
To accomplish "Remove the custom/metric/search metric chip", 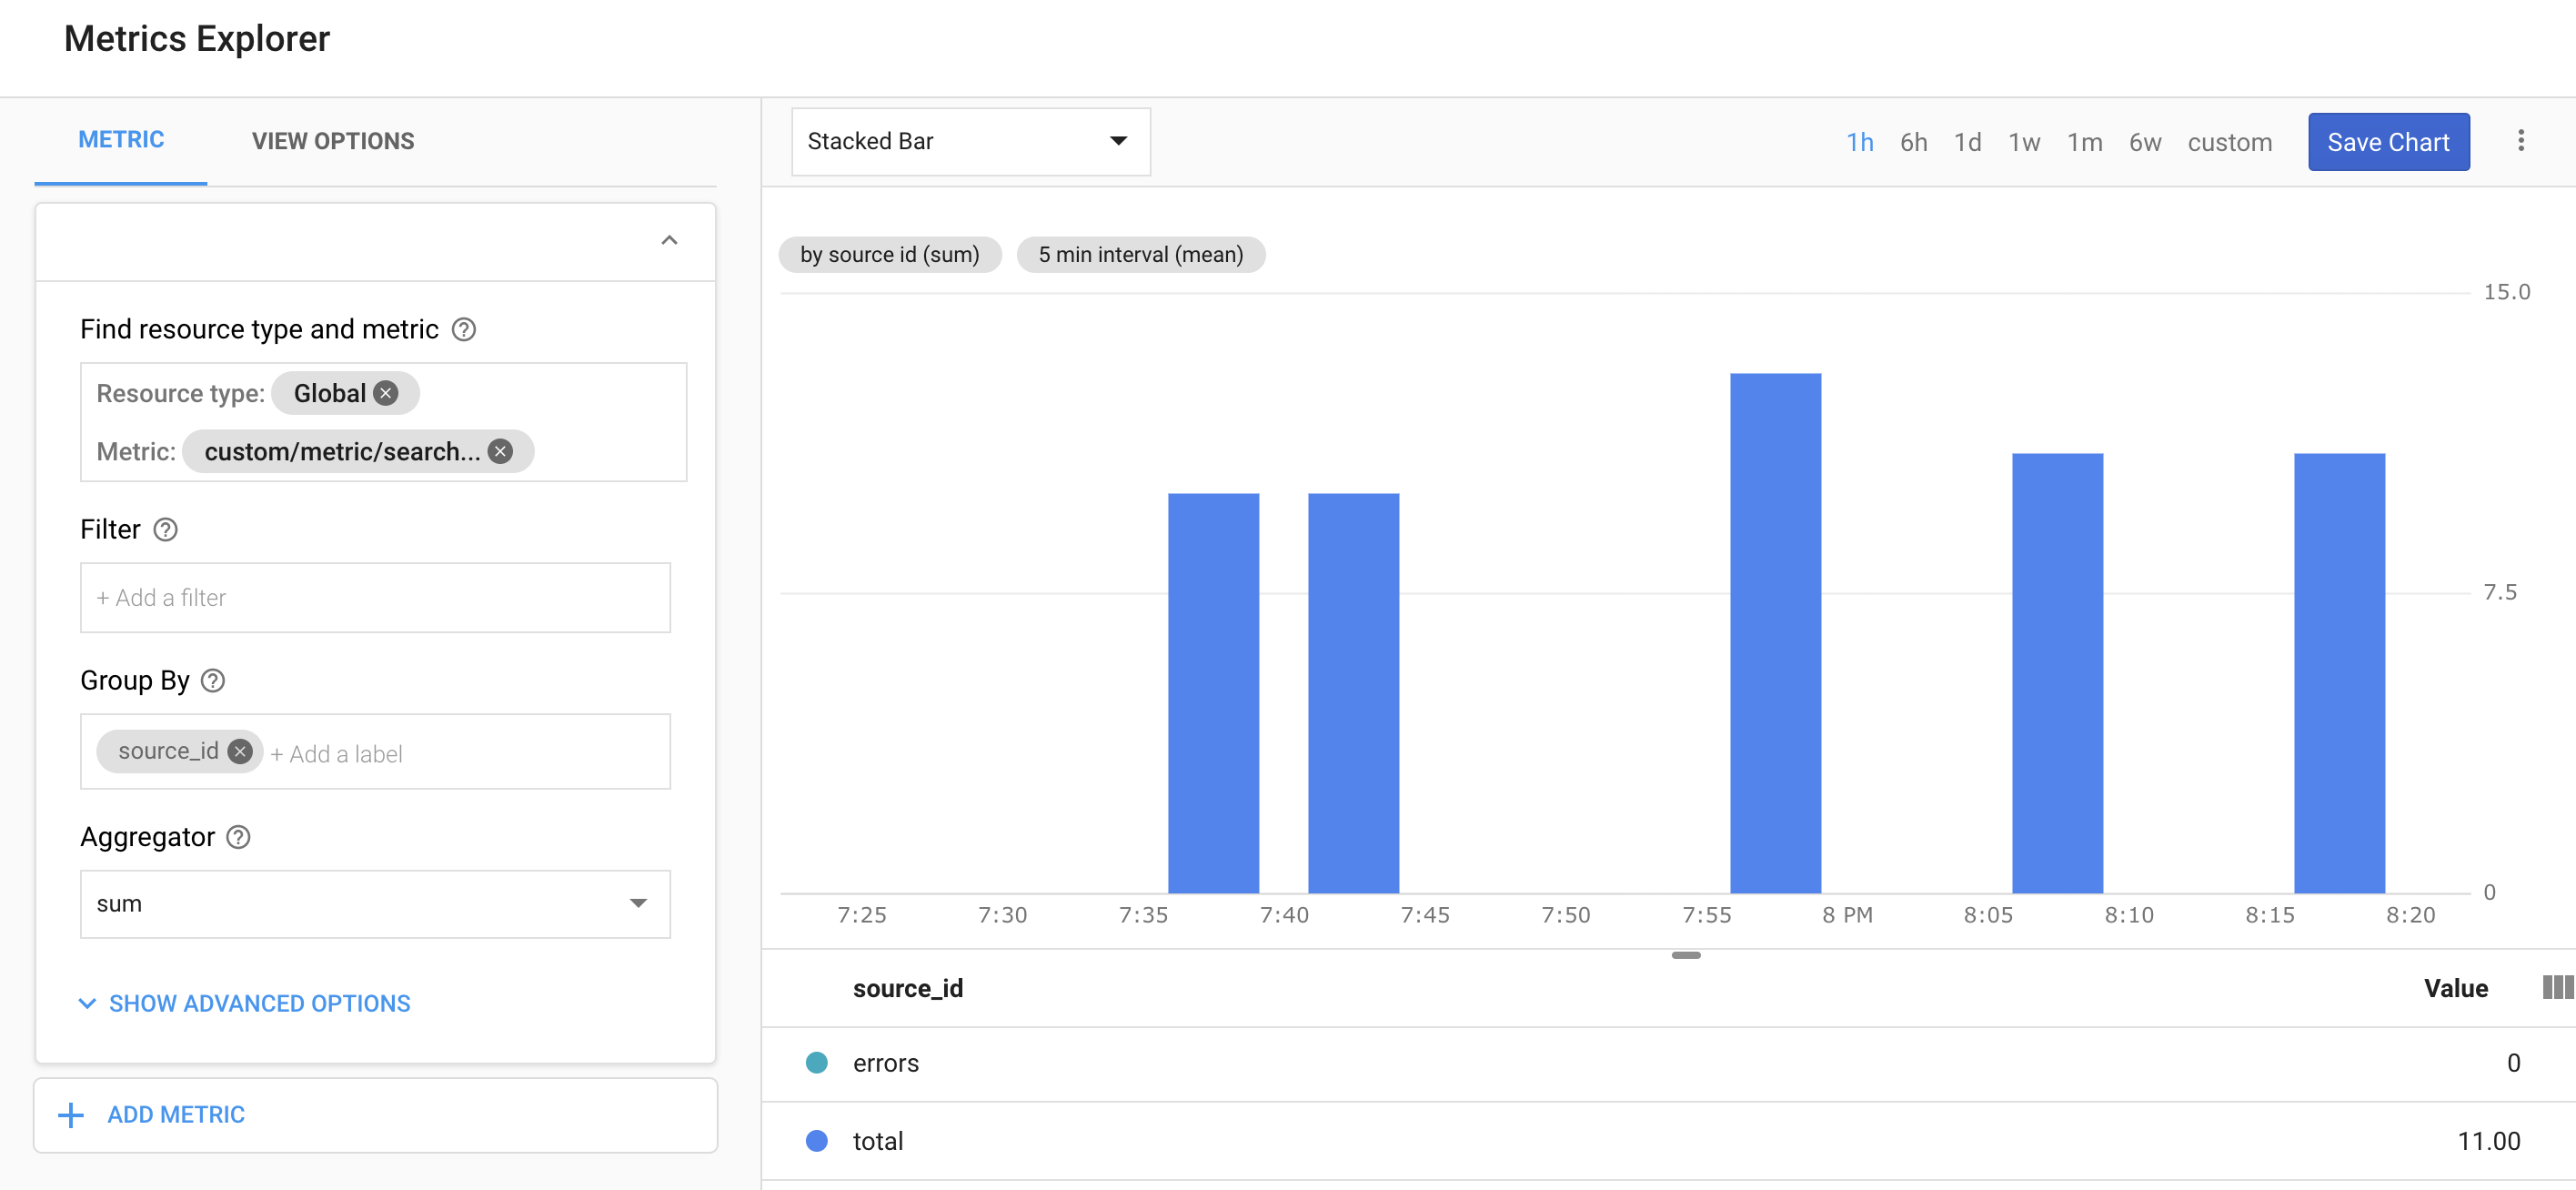I will (501, 451).
